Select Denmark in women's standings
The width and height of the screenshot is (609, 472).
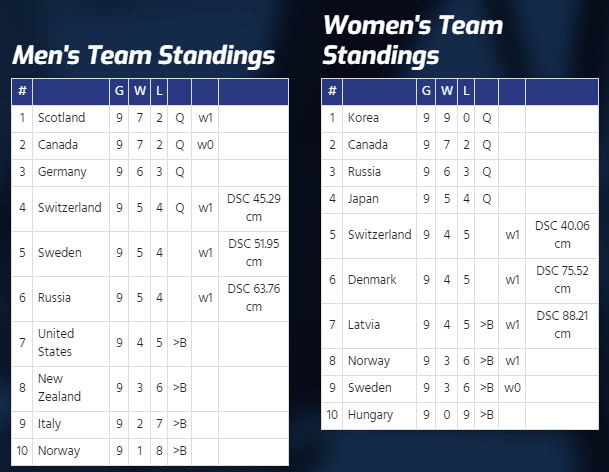(372, 280)
